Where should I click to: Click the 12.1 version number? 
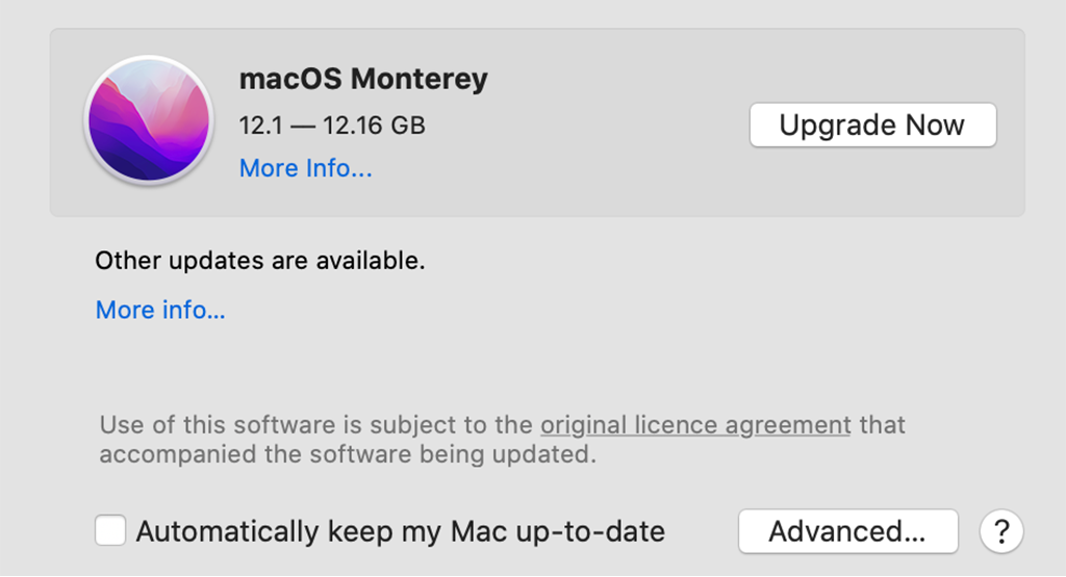point(260,126)
